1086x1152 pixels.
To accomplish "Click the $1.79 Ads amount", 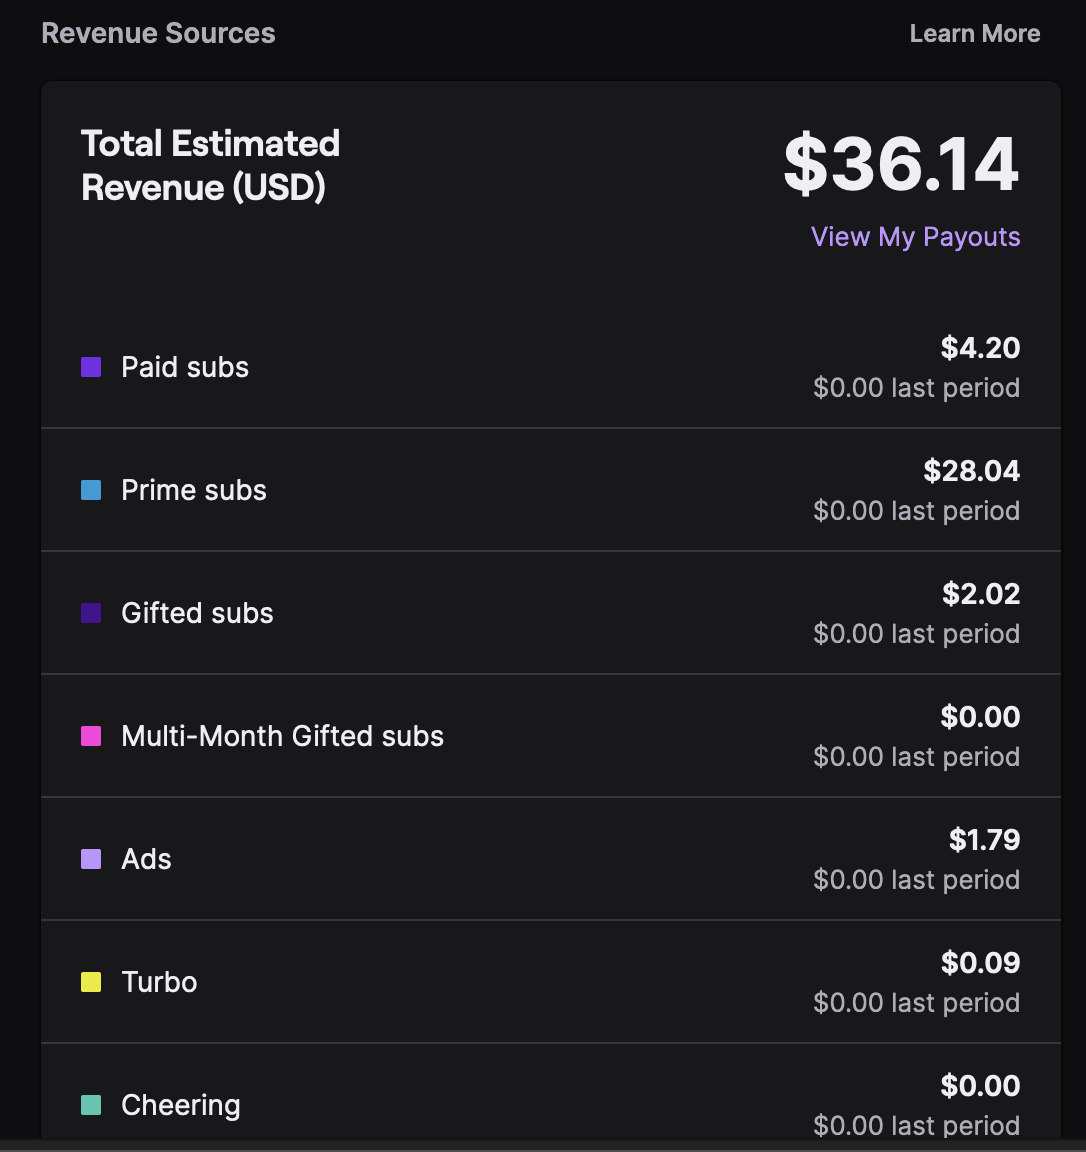I will click(985, 840).
